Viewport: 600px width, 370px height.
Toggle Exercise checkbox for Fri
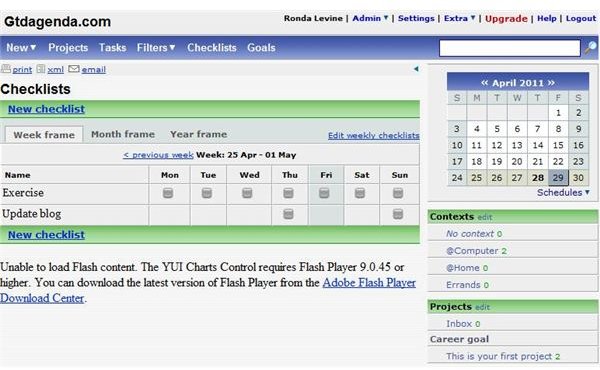coord(324,193)
